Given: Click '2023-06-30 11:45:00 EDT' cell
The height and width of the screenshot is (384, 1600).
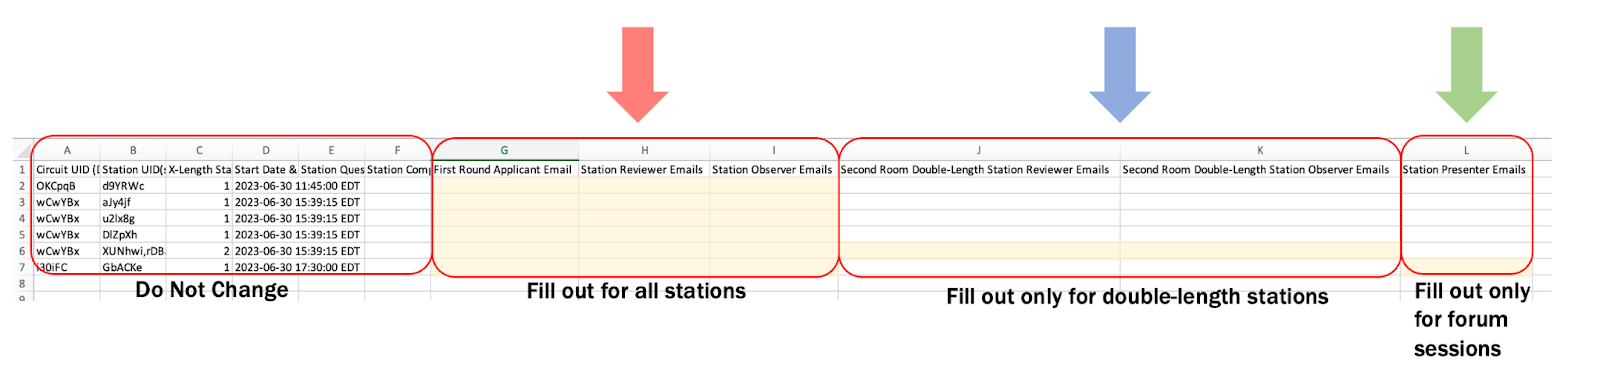Looking at the screenshot, I should pyautogui.click(x=297, y=186).
